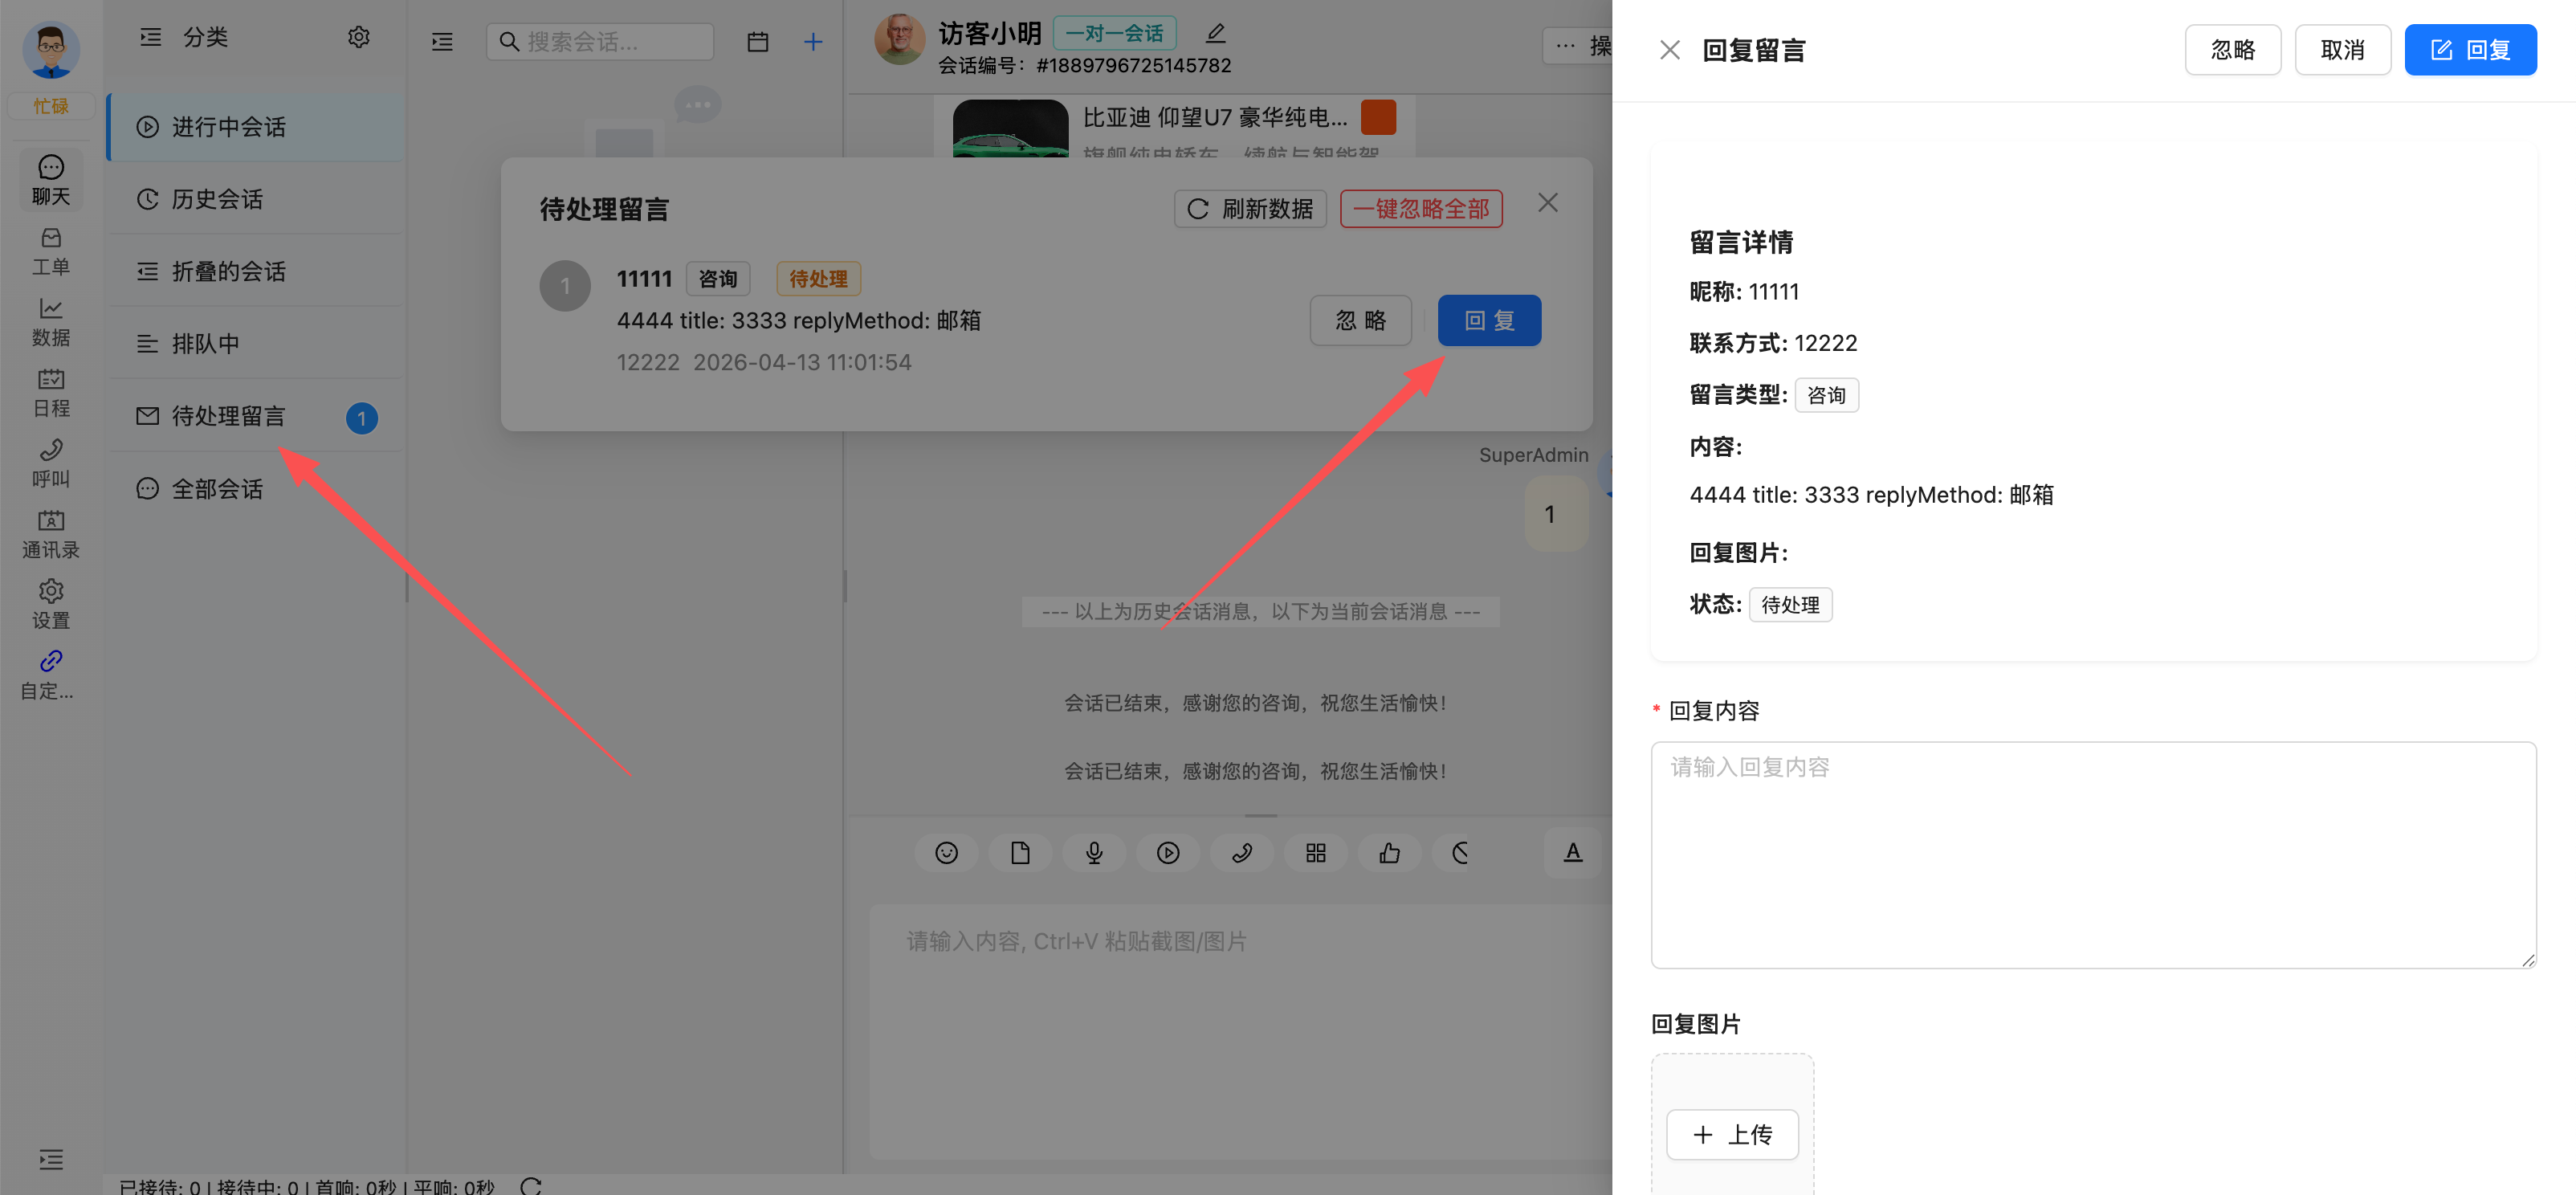The width and height of the screenshot is (2576, 1195).
Task: Open the 日程 schedule sidebar icon
Action: tap(51, 393)
